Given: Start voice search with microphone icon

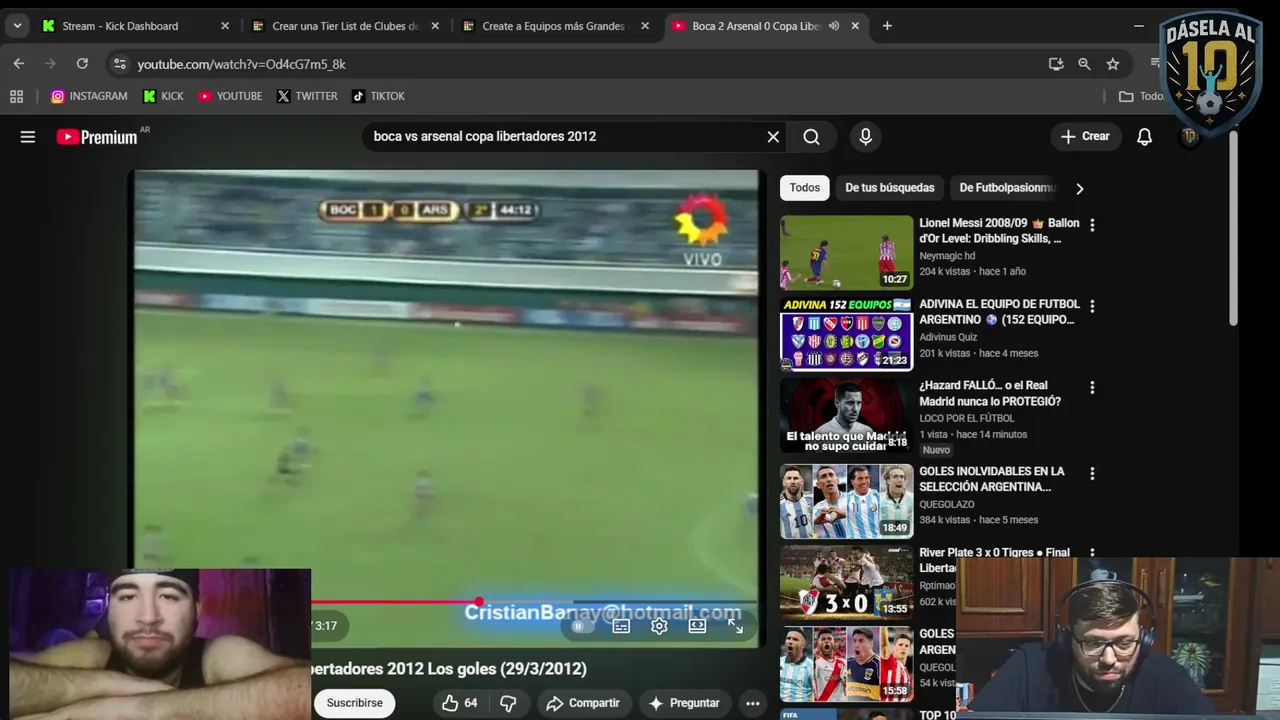Looking at the screenshot, I should (866, 137).
